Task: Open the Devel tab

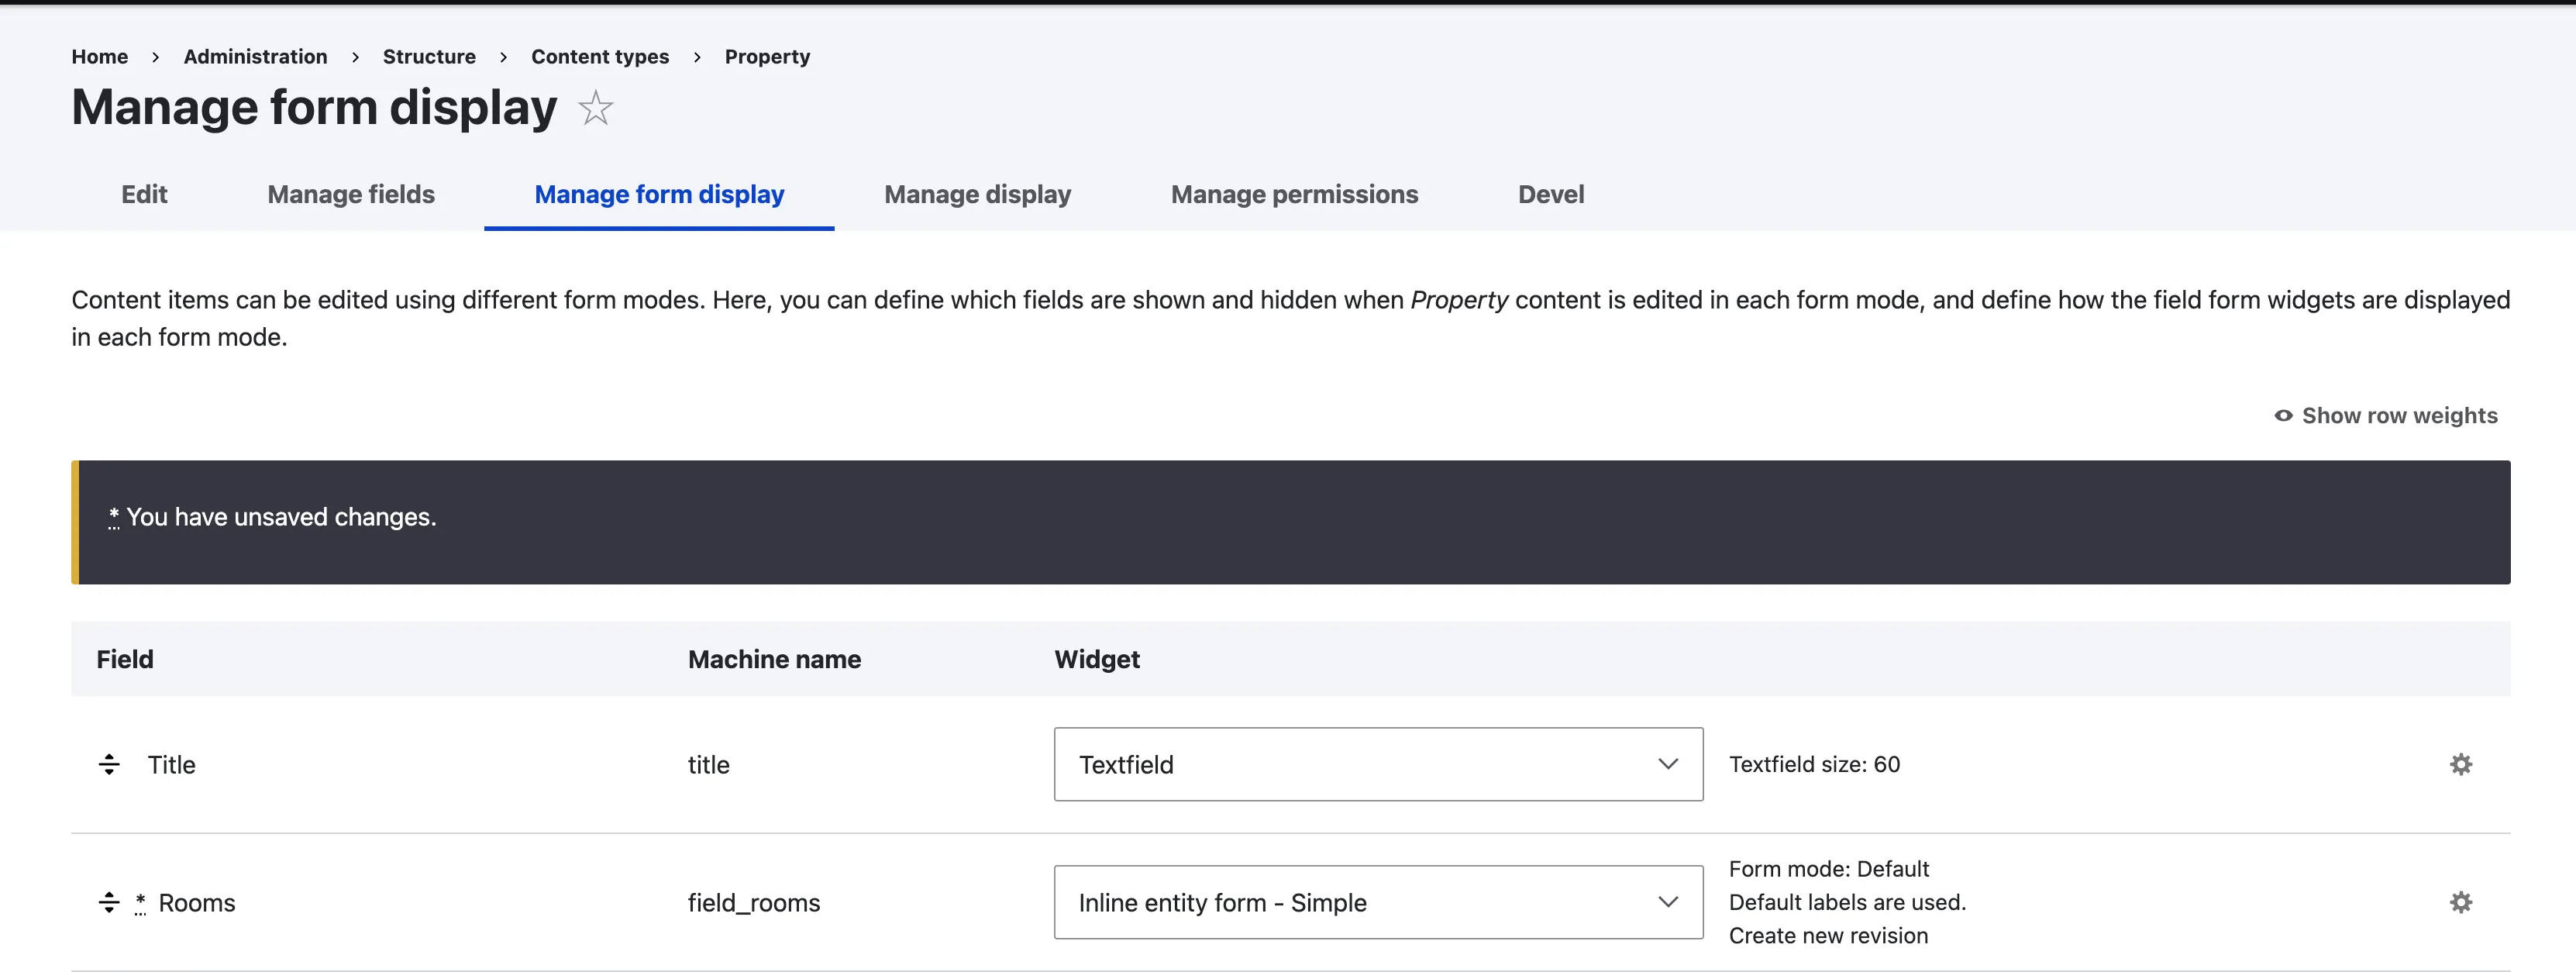Action: point(1550,195)
